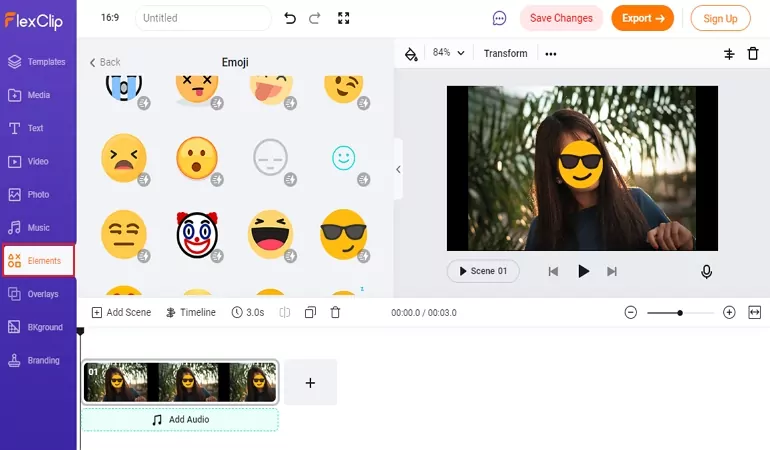This screenshot has width=770, height=450.
Task: Add the angry squinting face emoji
Action: (x=124, y=158)
